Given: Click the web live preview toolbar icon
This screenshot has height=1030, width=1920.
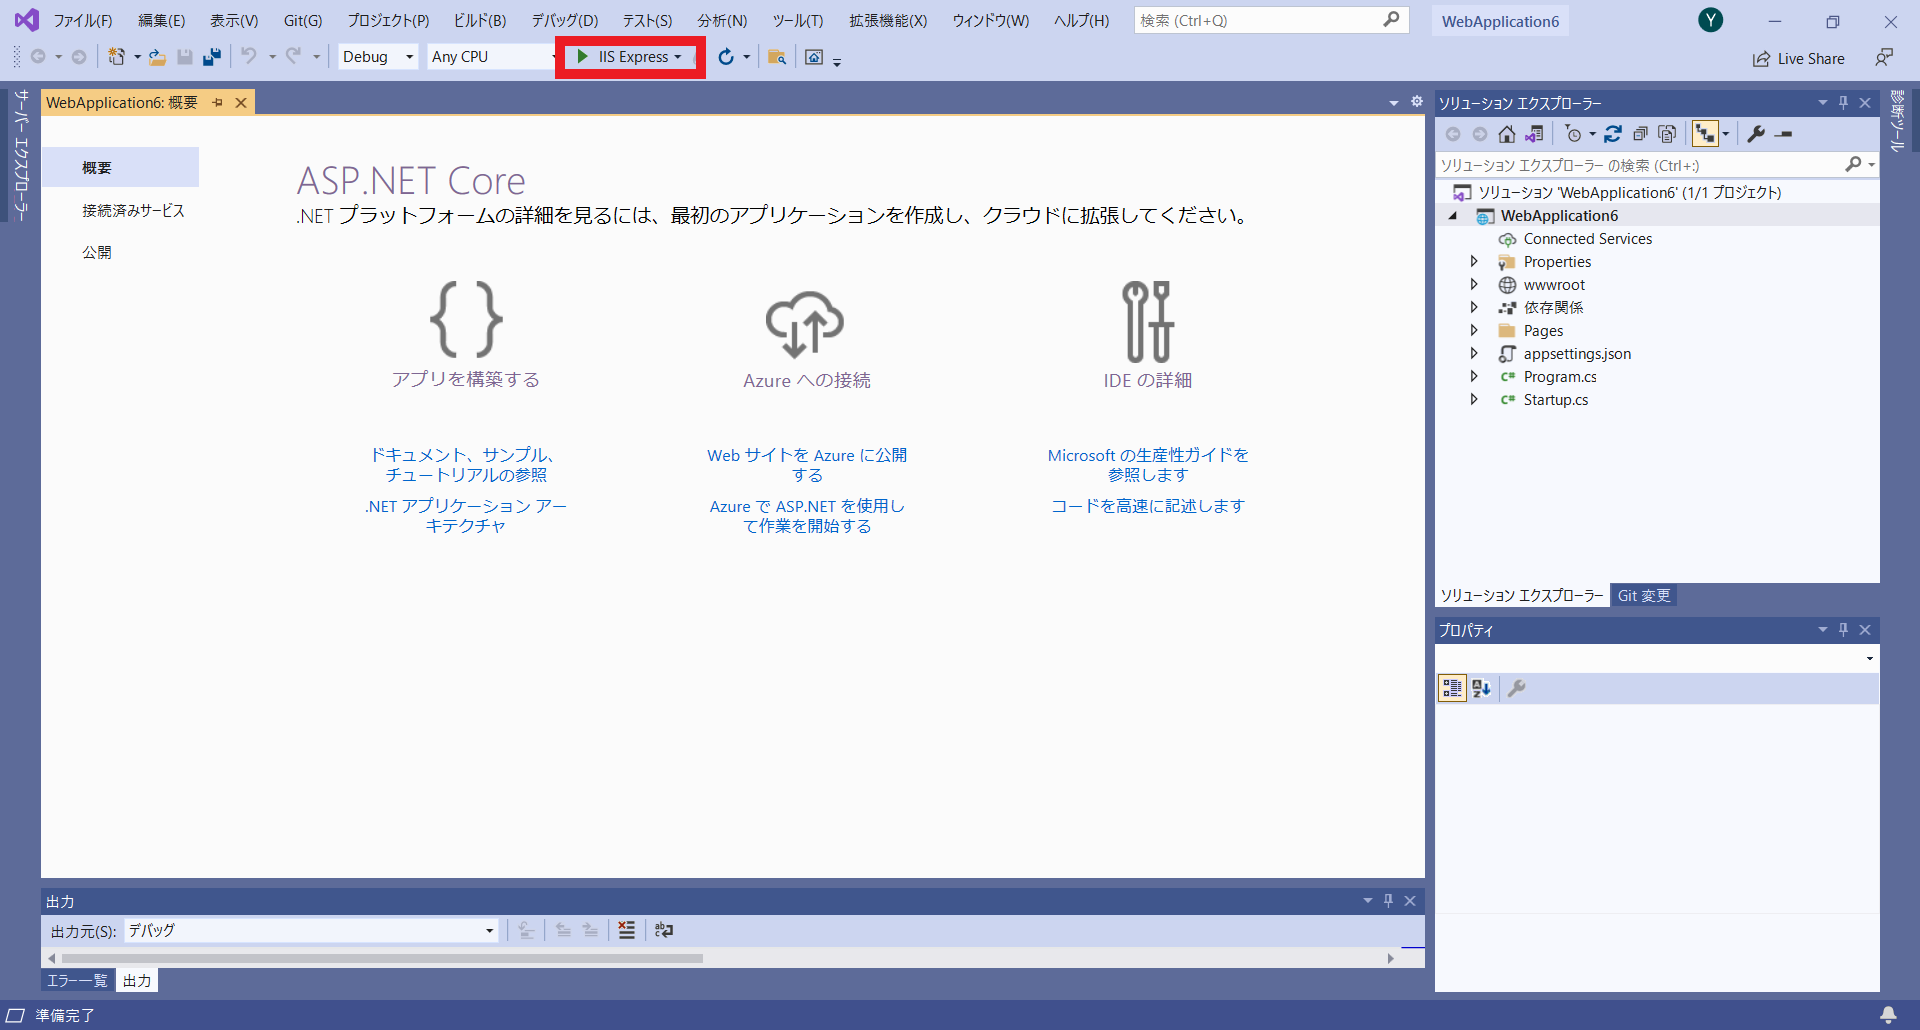Looking at the screenshot, I should click(814, 57).
